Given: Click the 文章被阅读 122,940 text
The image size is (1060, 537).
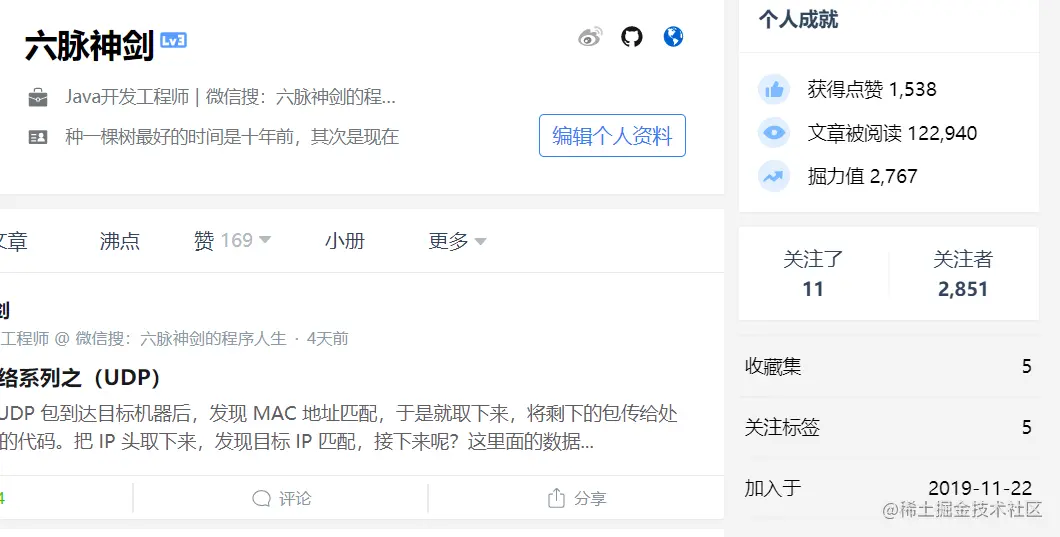Looking at the screenshot, I should (x=892, y=133).
